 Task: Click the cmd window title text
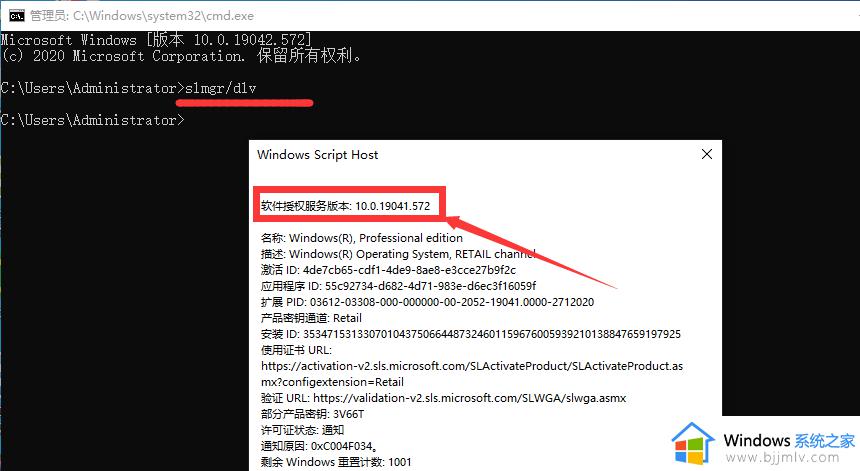(142, 15)
